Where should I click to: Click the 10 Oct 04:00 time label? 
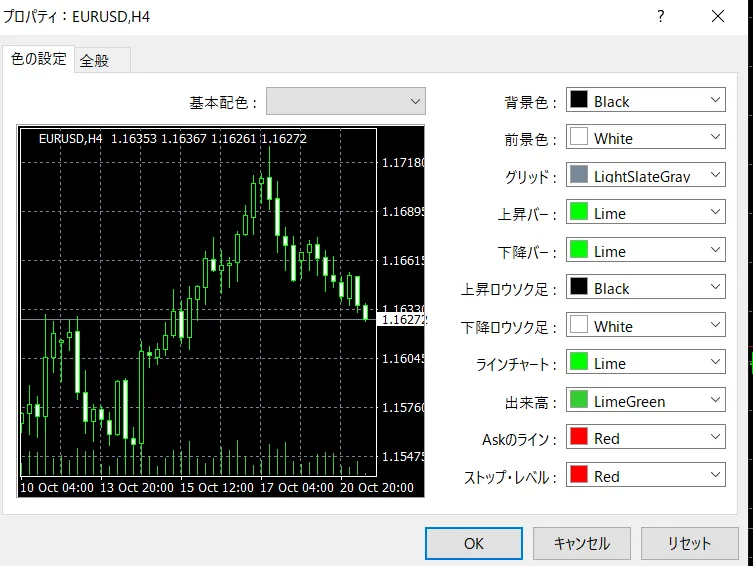(57, 488)
